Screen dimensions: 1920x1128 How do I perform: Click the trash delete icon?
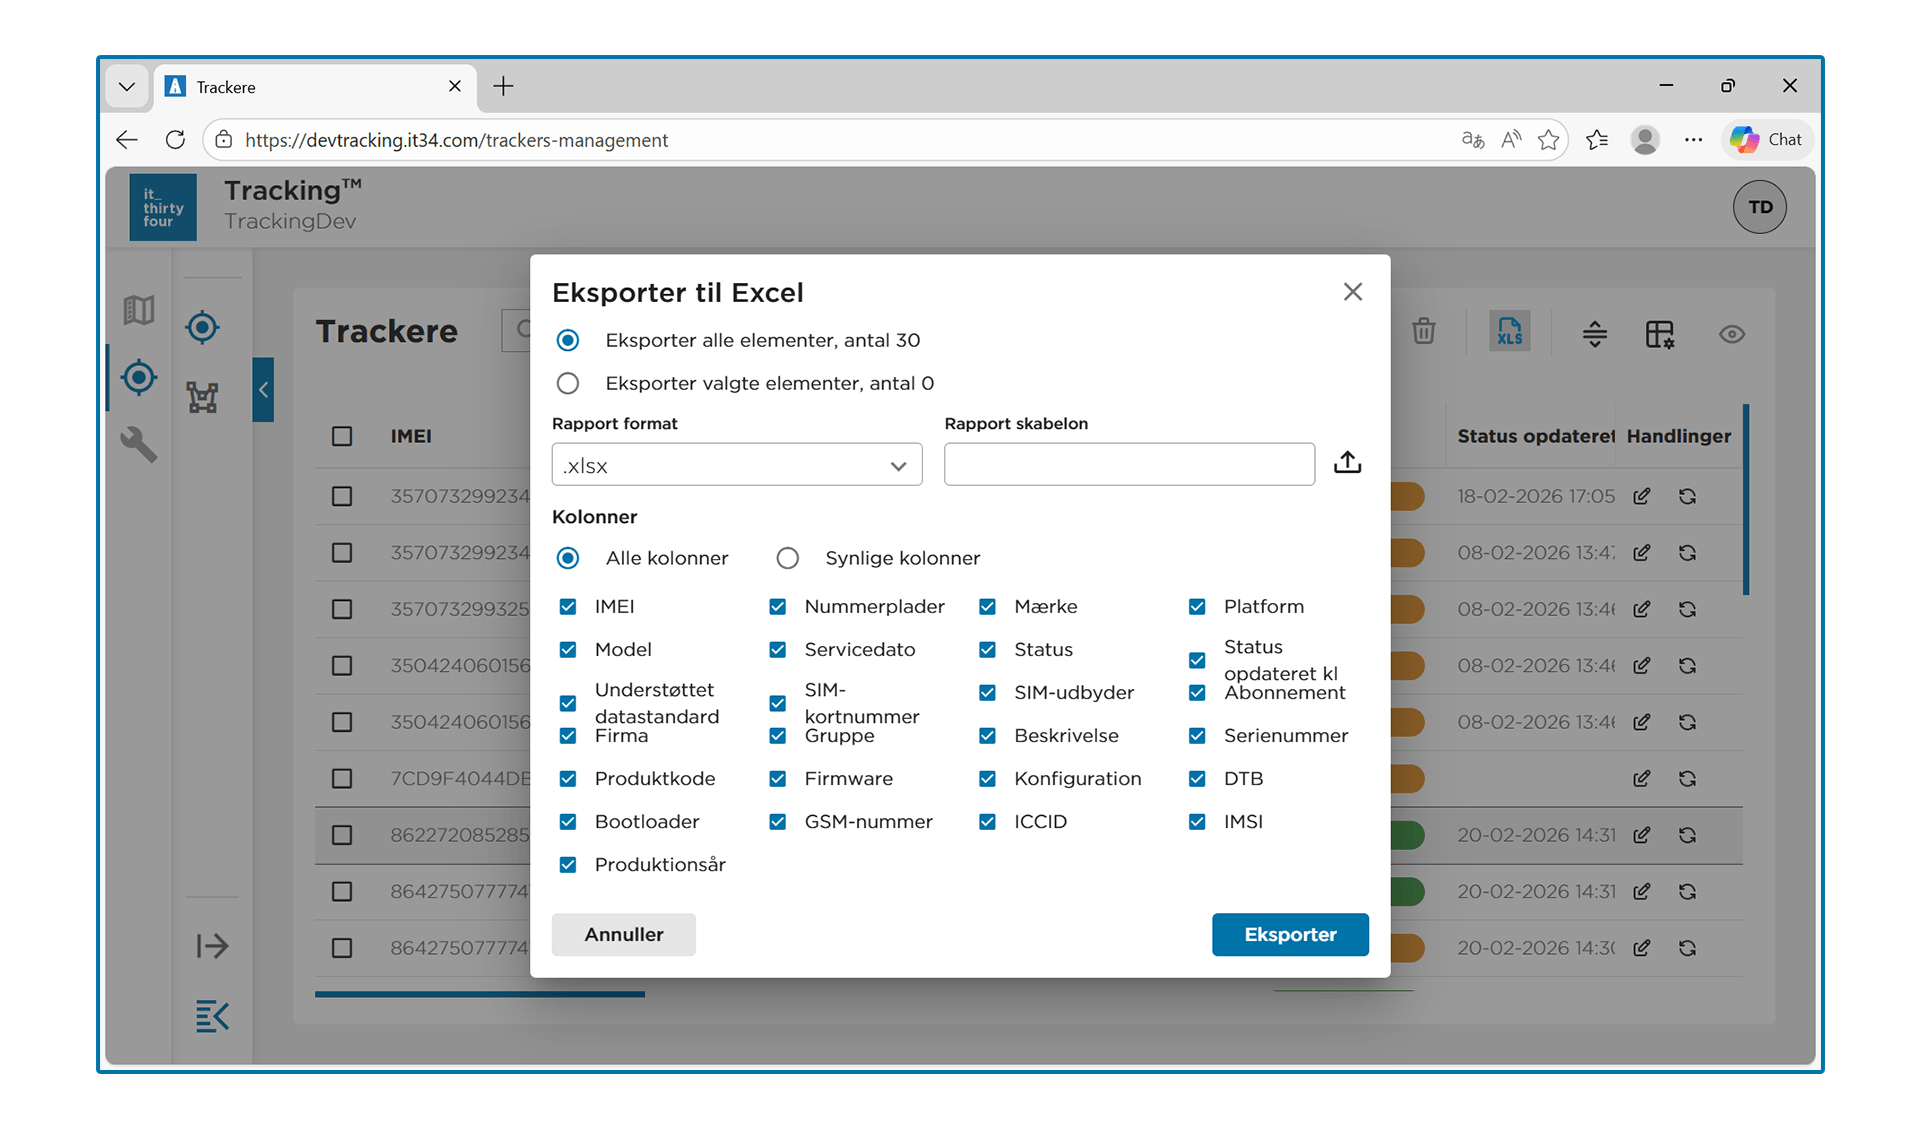point(1423,332)
